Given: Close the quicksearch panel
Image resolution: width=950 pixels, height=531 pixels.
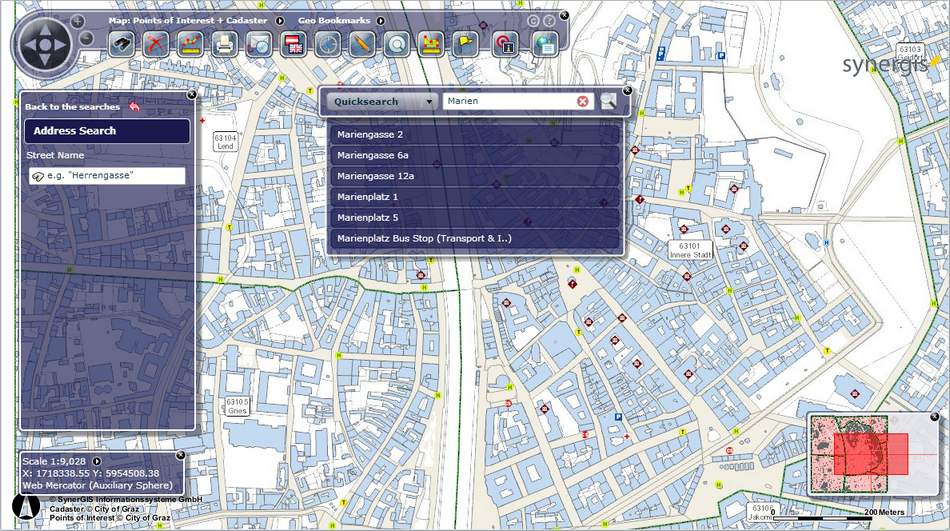Looking at the screenshot, I should [x=628, y=90].
